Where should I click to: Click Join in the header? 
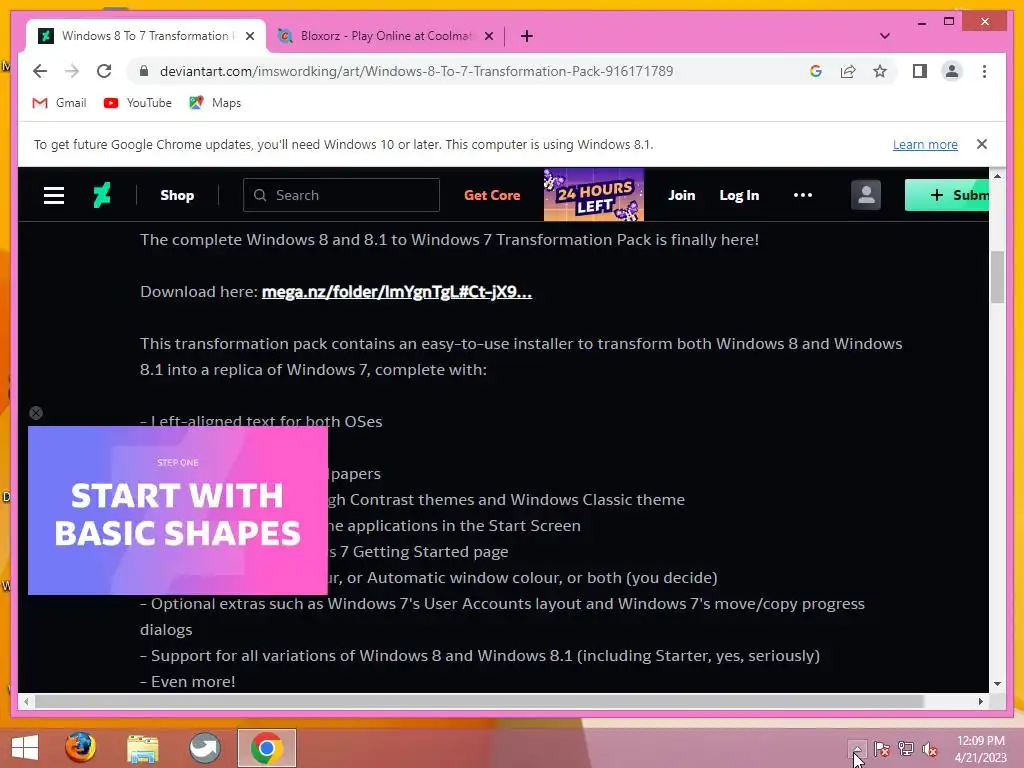pos(681,195)
